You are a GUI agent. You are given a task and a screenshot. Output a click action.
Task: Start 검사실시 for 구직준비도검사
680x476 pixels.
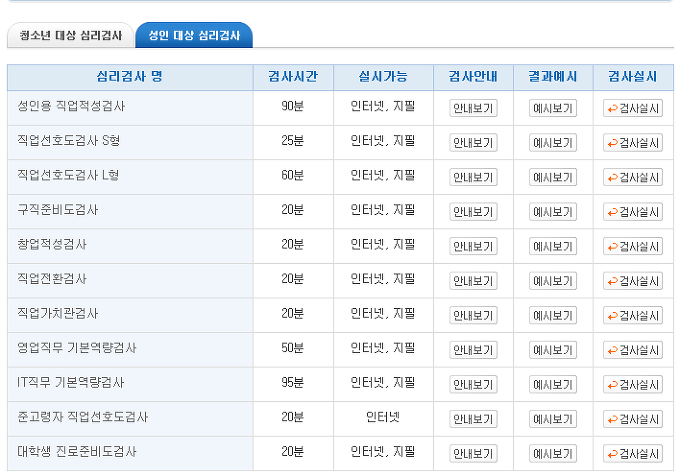click(x=633, y=212)
